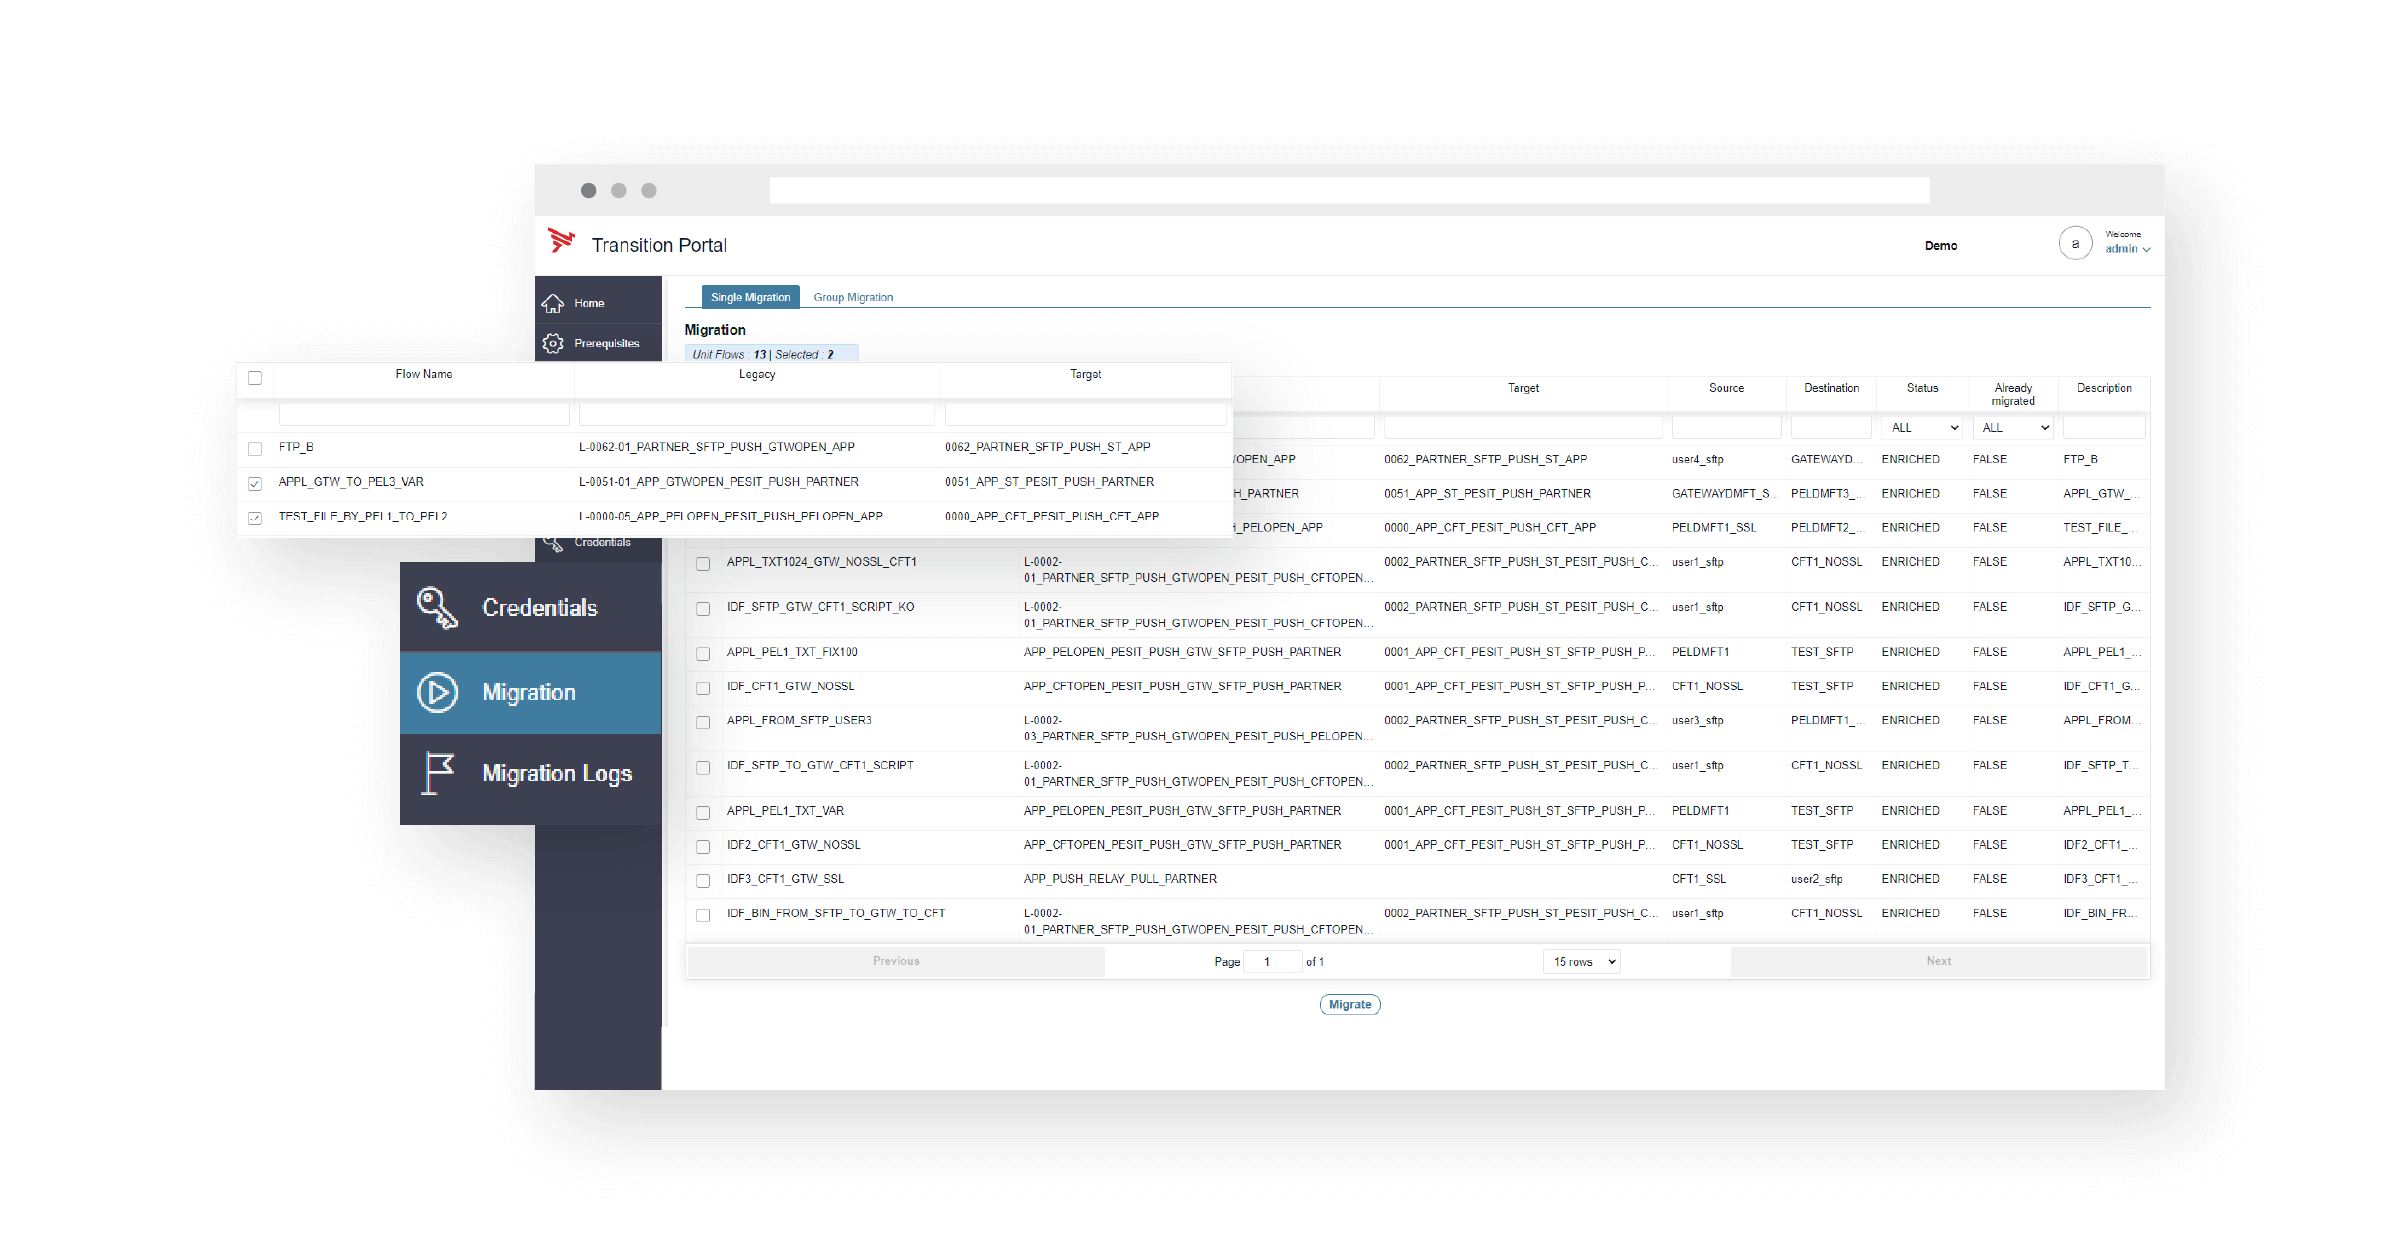
Task: Open Home in the sidebar menu
Action: 598,303
